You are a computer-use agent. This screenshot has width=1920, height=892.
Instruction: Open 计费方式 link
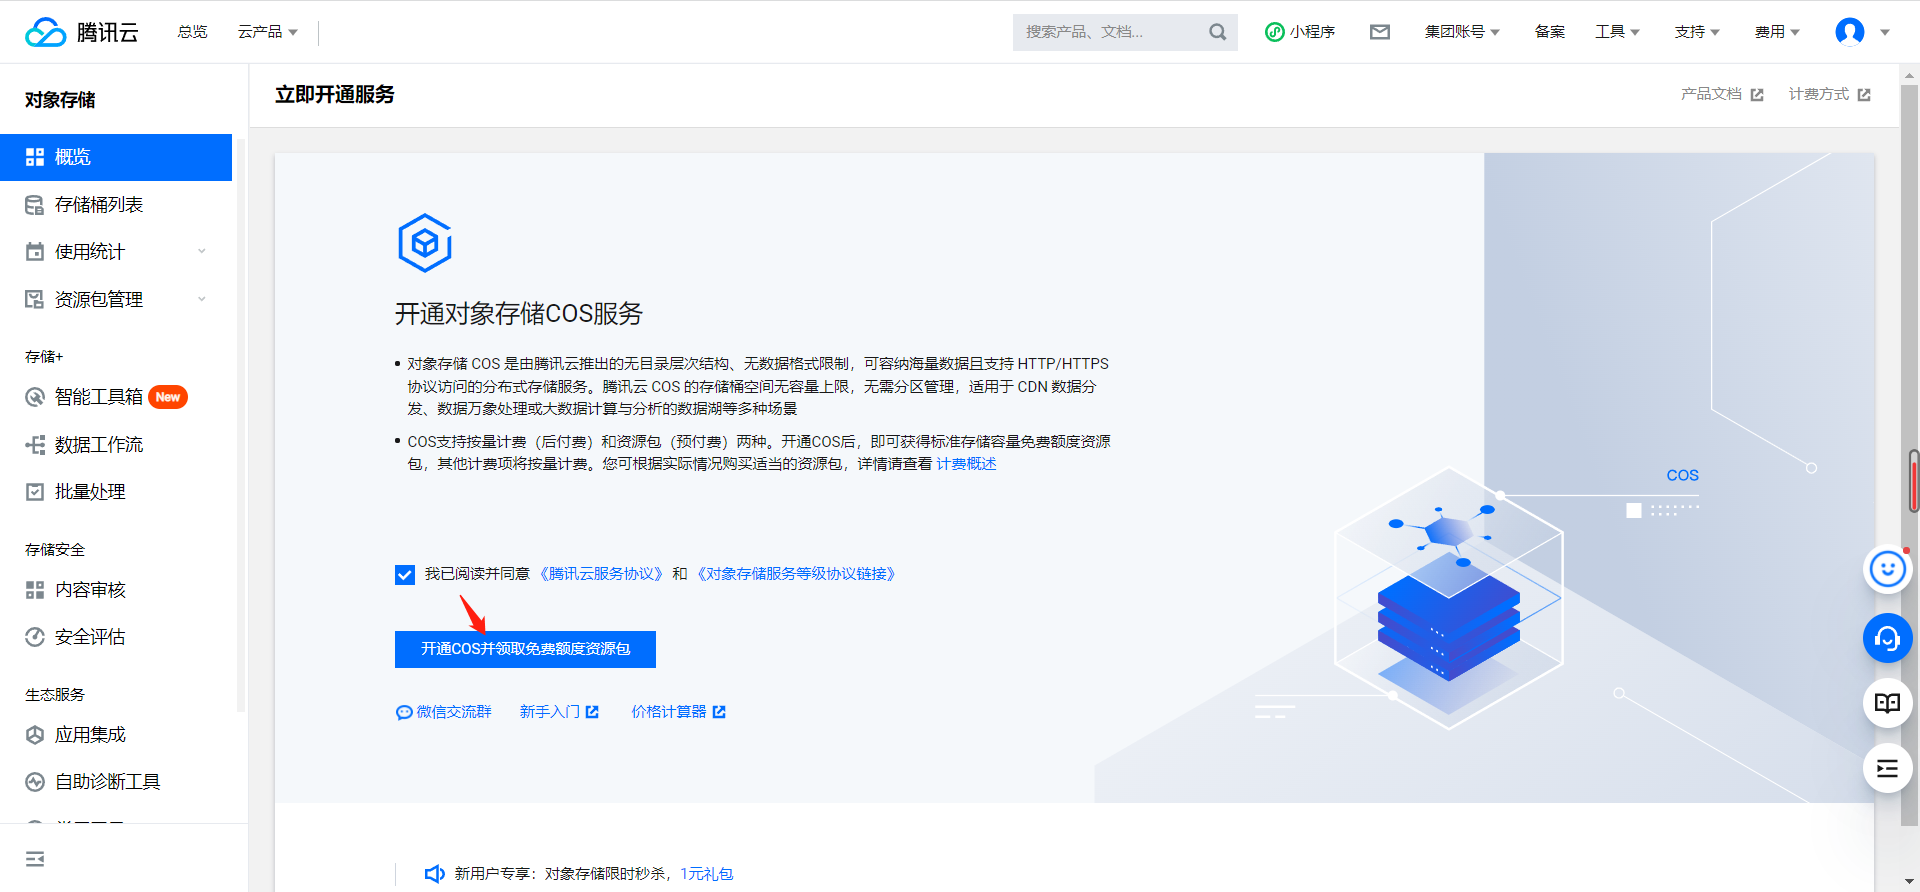tap(1829, 94)
